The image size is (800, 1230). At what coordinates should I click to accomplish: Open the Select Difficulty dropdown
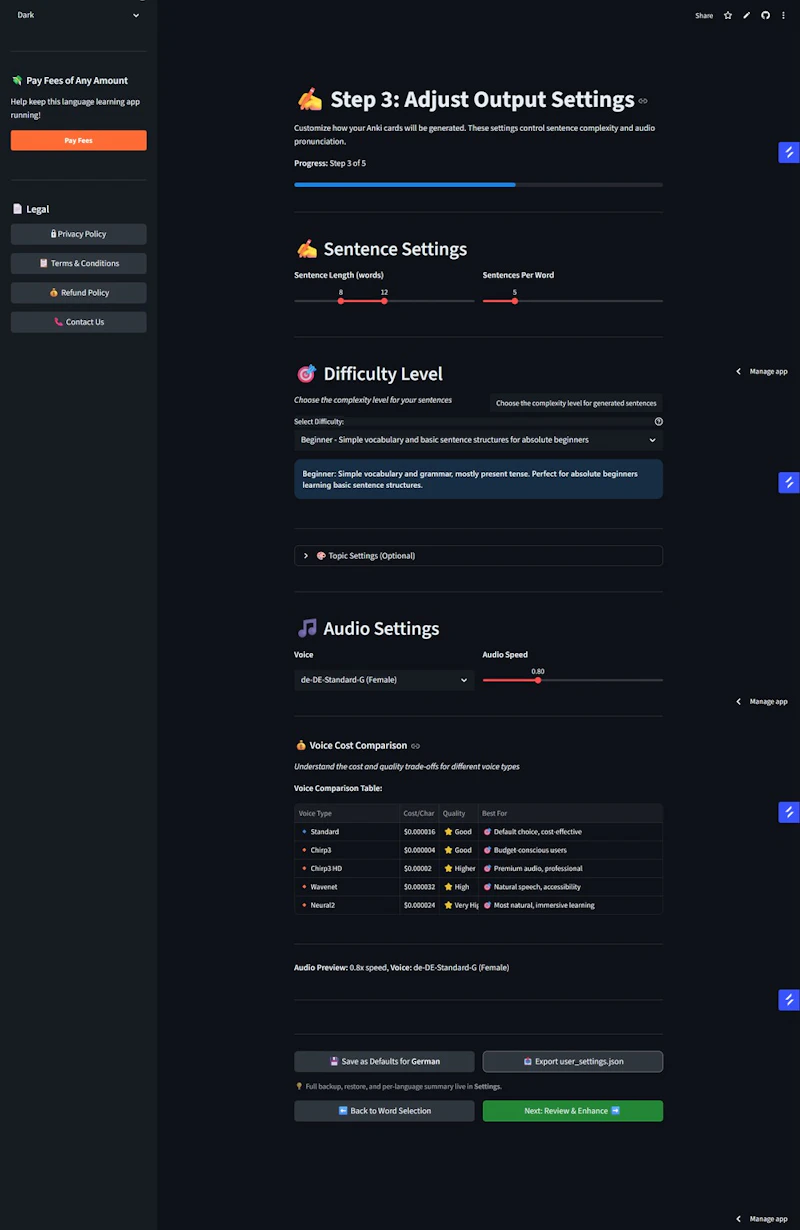(478, 440)
